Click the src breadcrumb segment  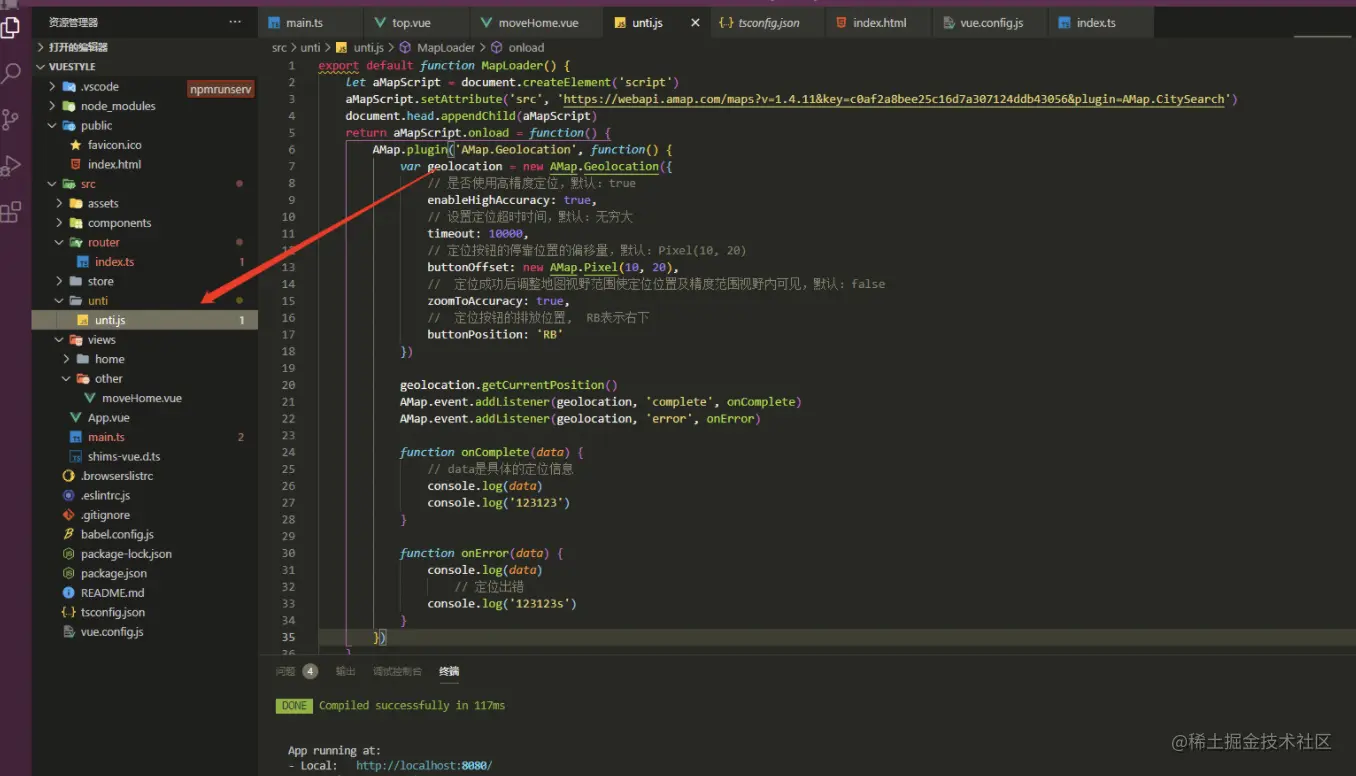(279, 47)
